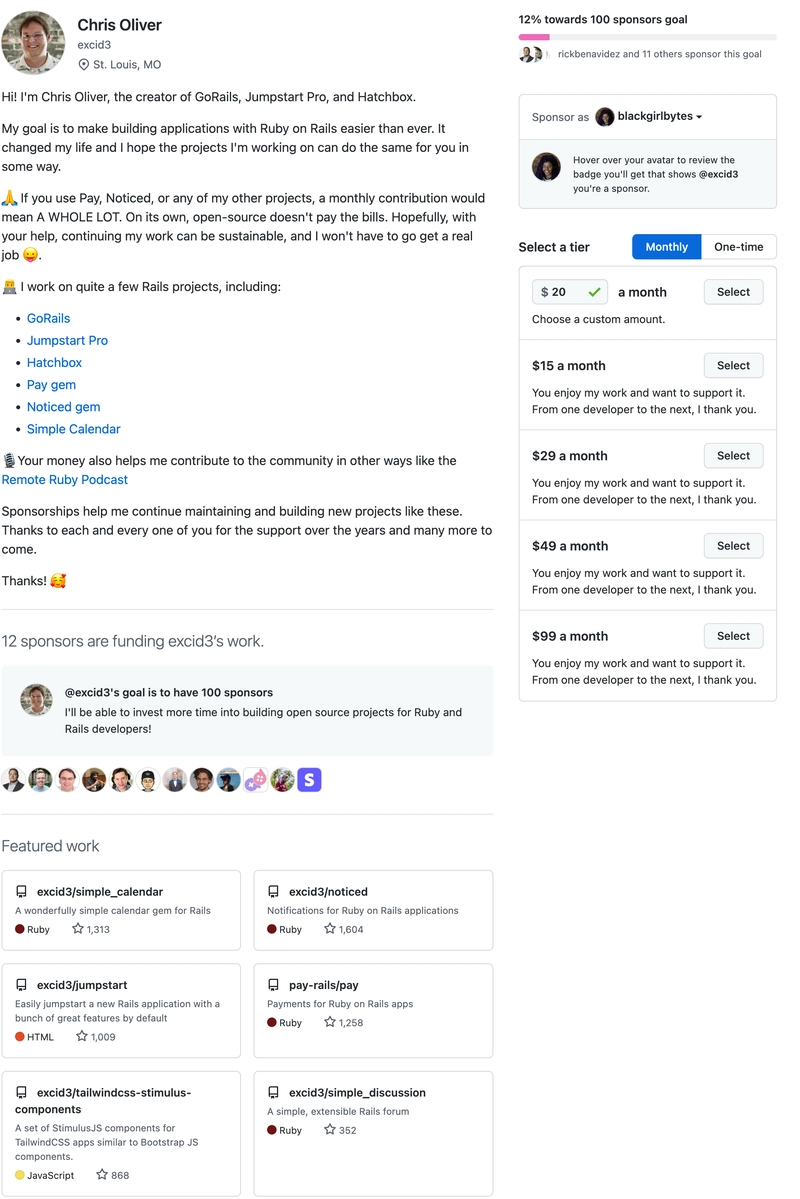800x1199 pixels.
Task: Click the repository icon beside excid3/jumpstart
Action: [21, 985]
